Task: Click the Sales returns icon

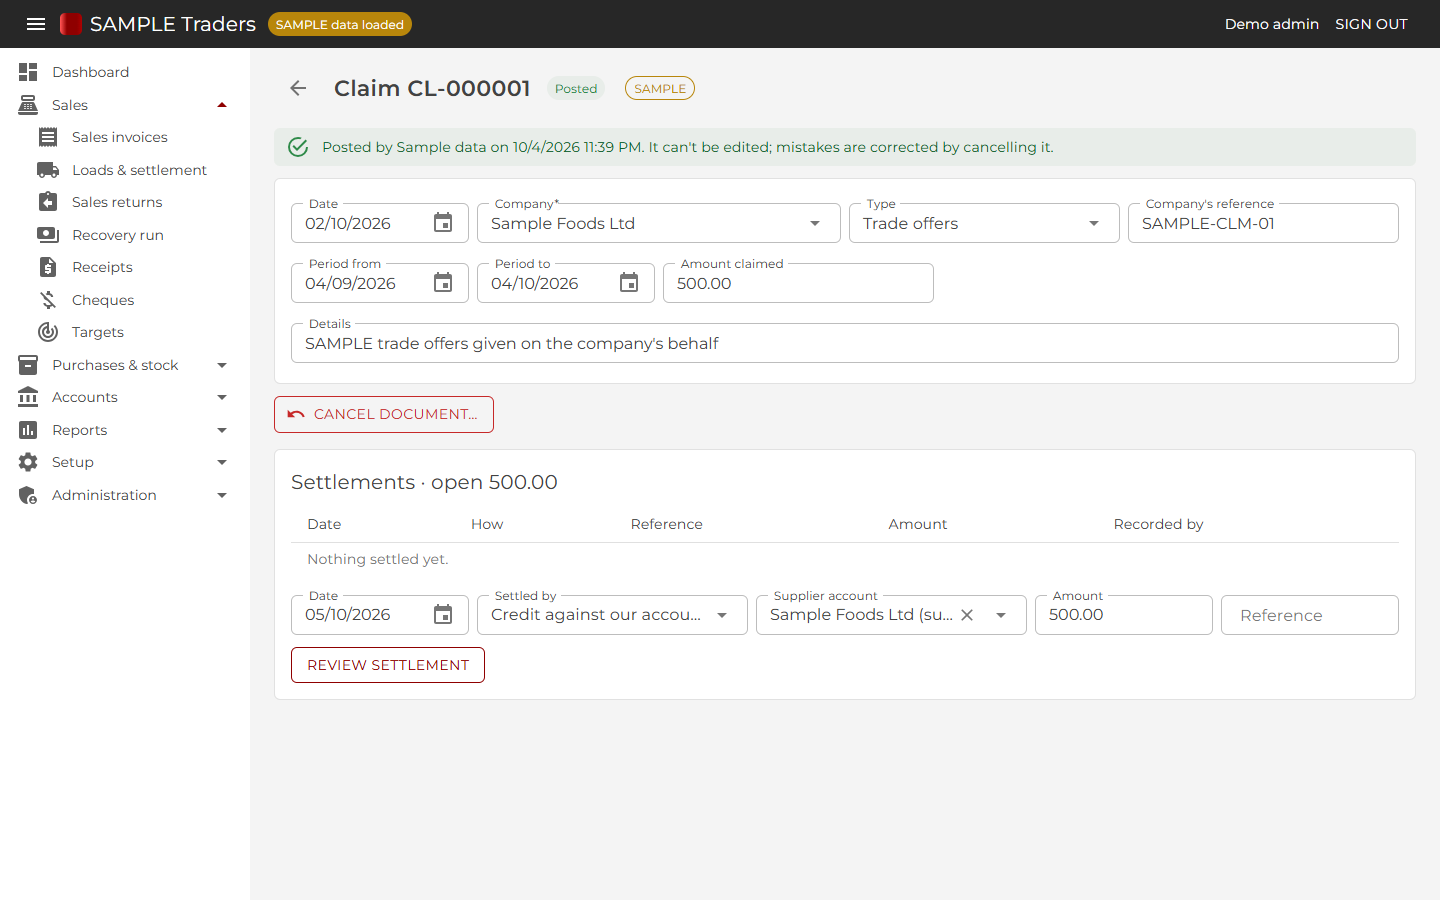Action: 48,202
